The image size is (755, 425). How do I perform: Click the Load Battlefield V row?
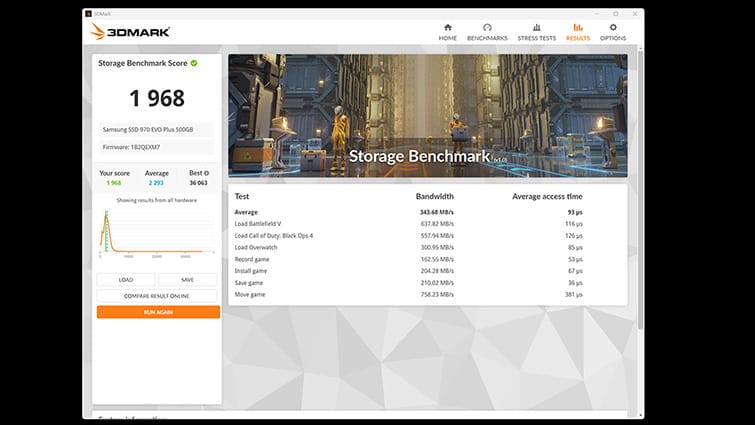[x=408, y=224]
